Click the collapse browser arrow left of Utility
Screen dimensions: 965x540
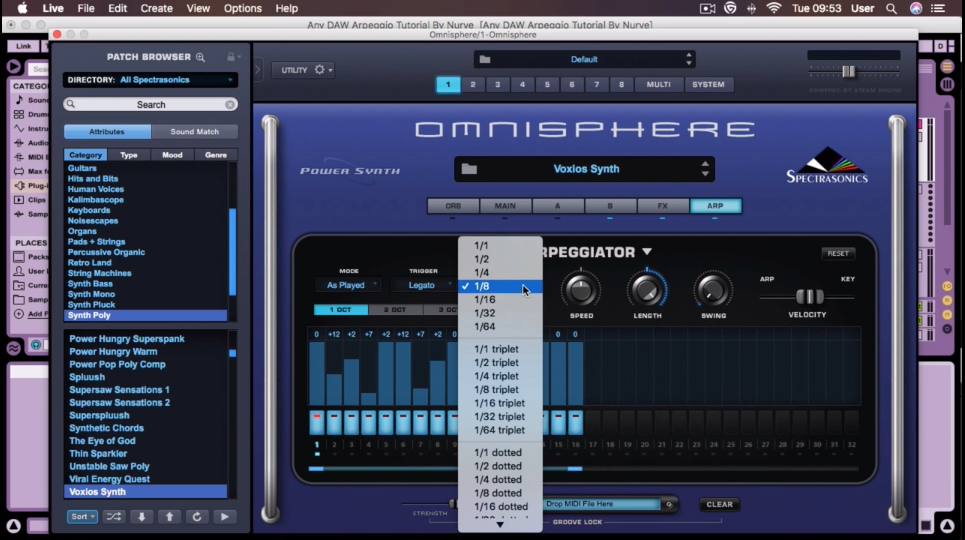tap(258, 69)
